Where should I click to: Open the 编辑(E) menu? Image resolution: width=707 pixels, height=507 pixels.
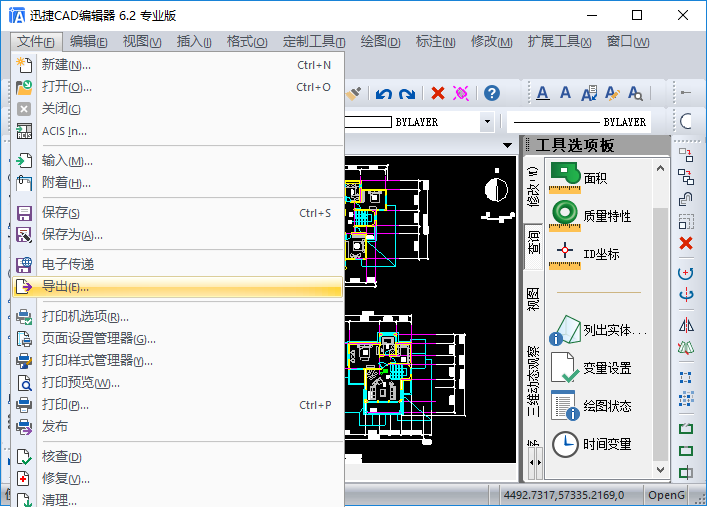pos(88,42)
